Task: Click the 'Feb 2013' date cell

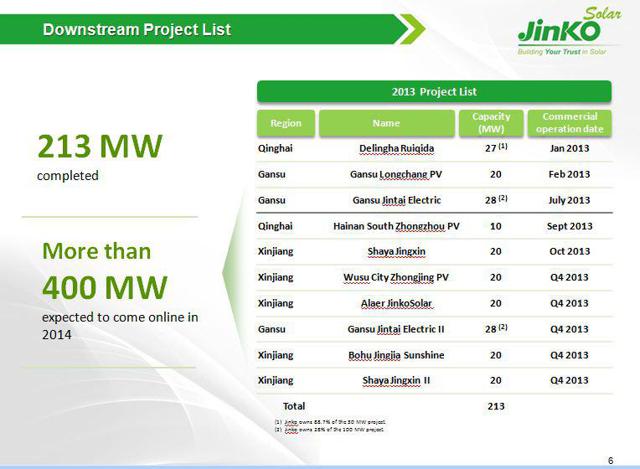Action: 569,174
